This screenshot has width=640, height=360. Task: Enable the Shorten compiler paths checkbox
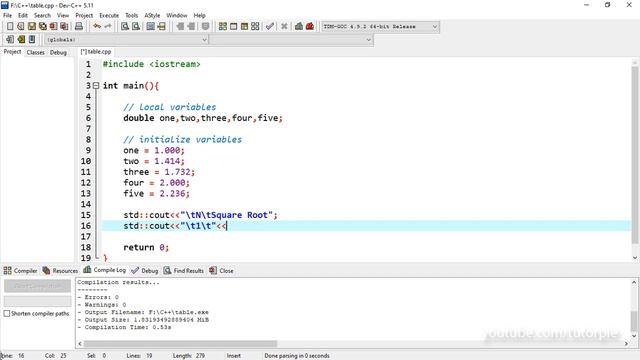7,313
